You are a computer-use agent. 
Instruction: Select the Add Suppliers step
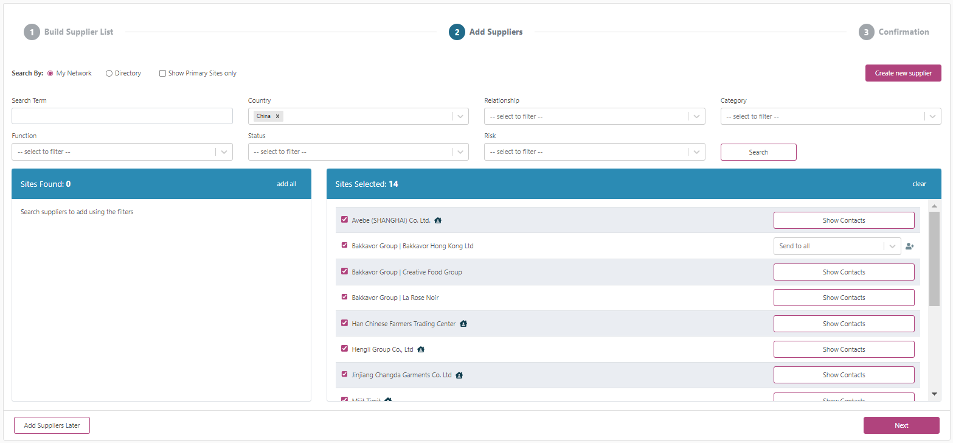click(x=495, y=32)
